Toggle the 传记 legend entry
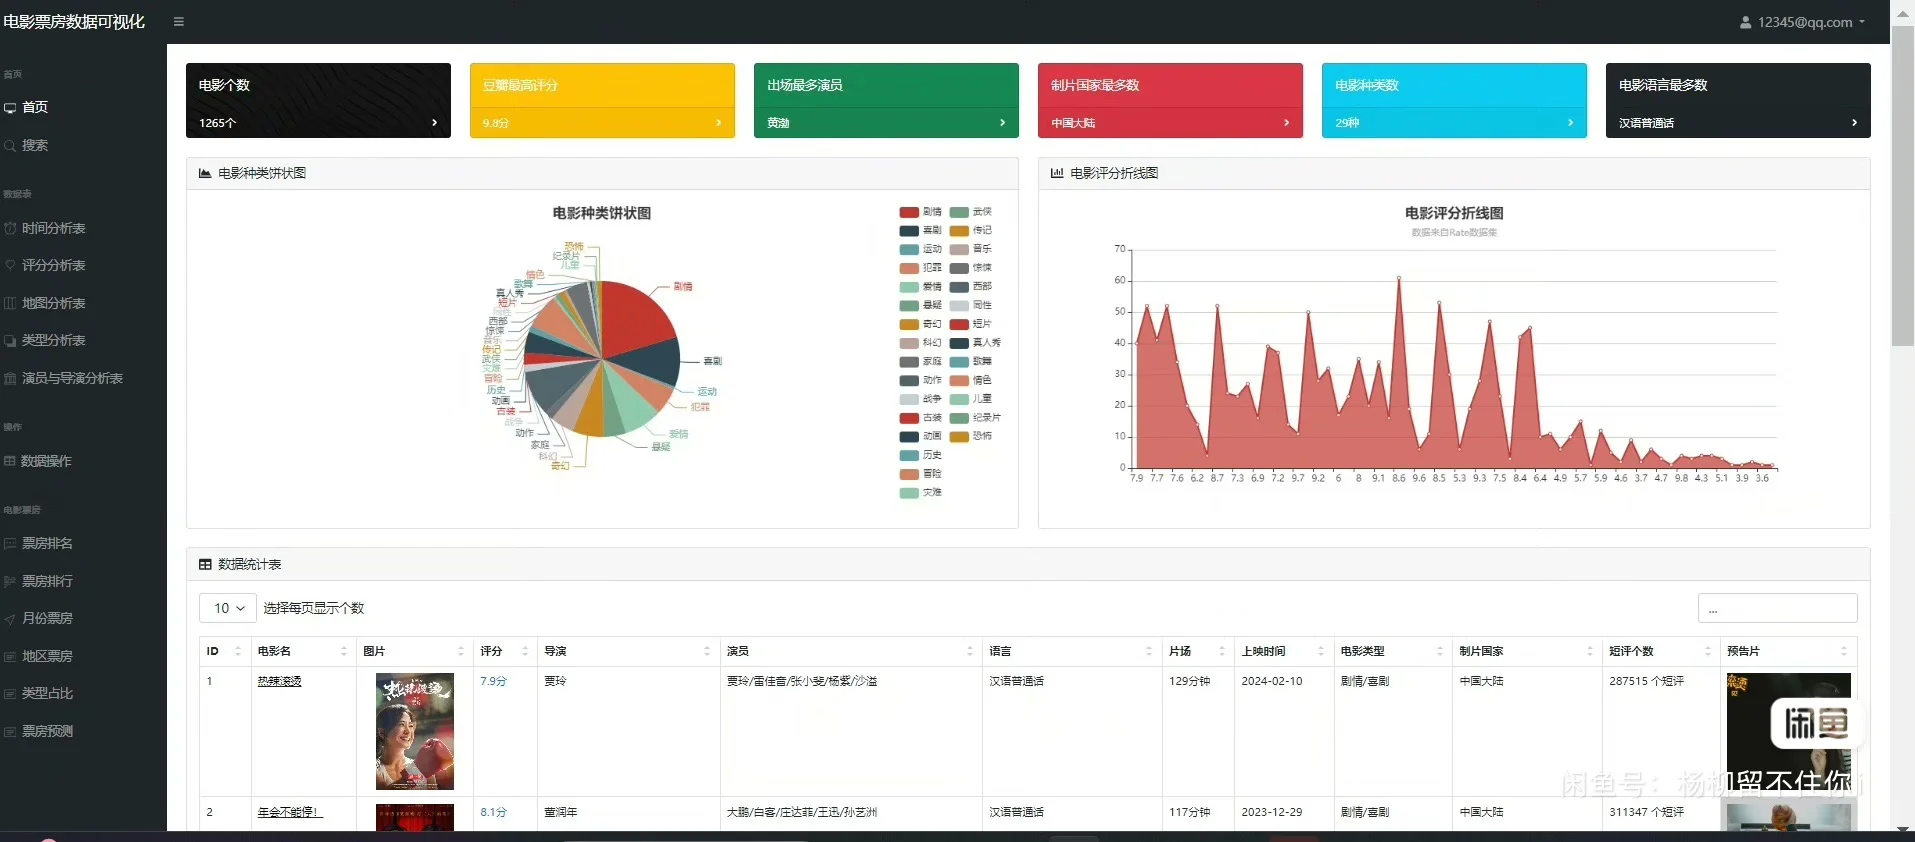Screen dimensions: 1915x842 click(x=970, y=230)
